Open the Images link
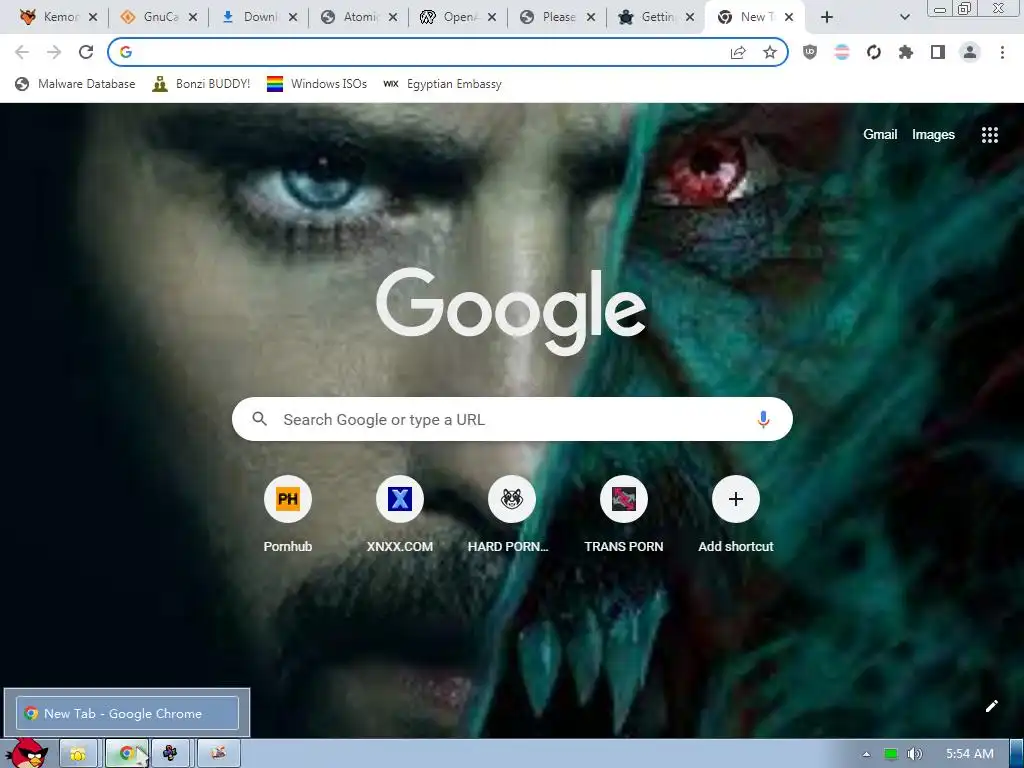Viewport: 1024px width, 768px height. click(x=933, y=135)
